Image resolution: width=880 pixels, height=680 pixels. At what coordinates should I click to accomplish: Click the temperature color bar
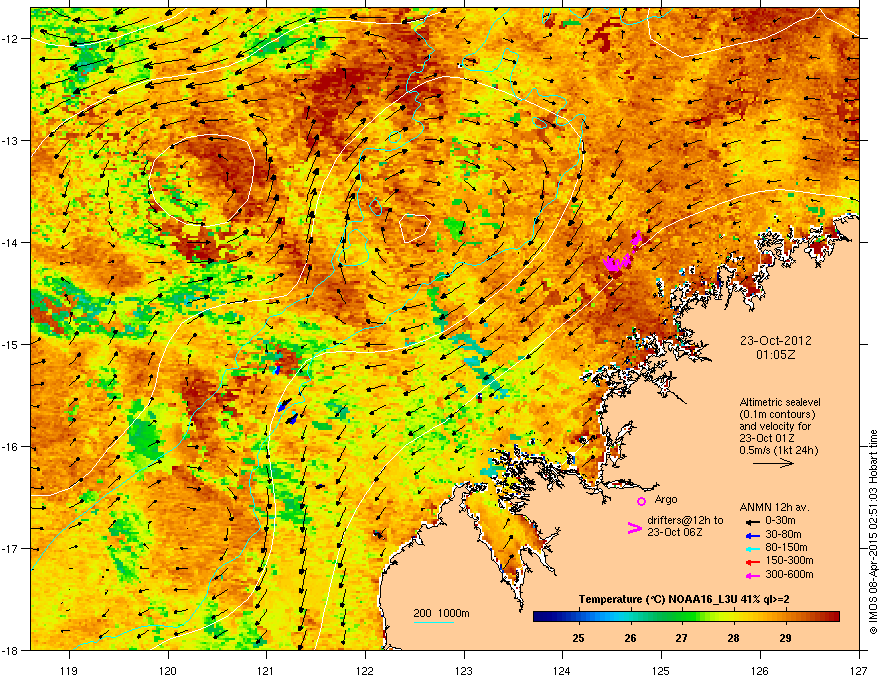(686, 617)
